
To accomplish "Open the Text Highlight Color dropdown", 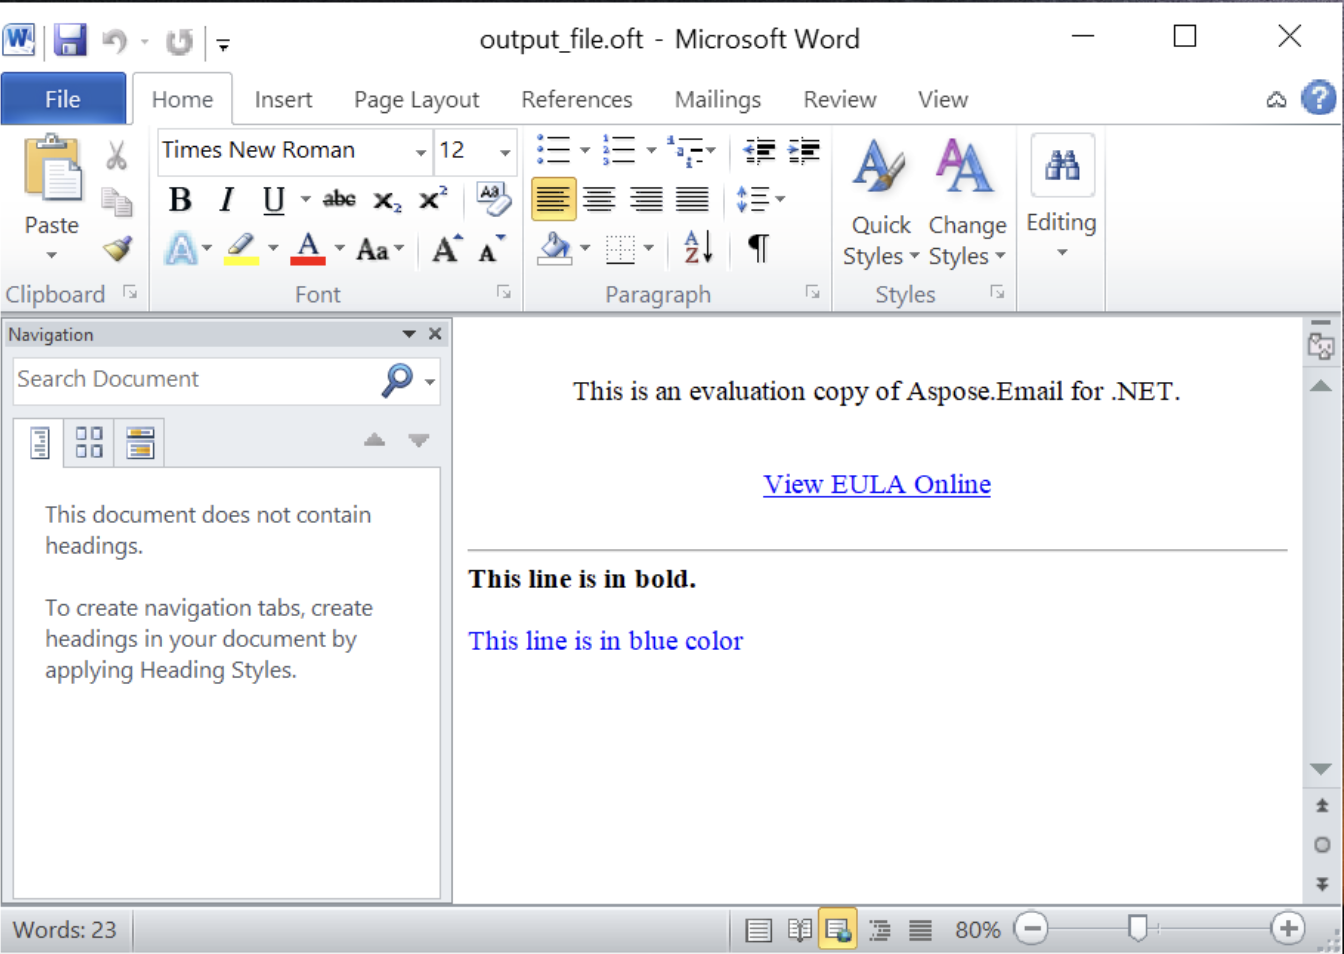I will [275, 248].
